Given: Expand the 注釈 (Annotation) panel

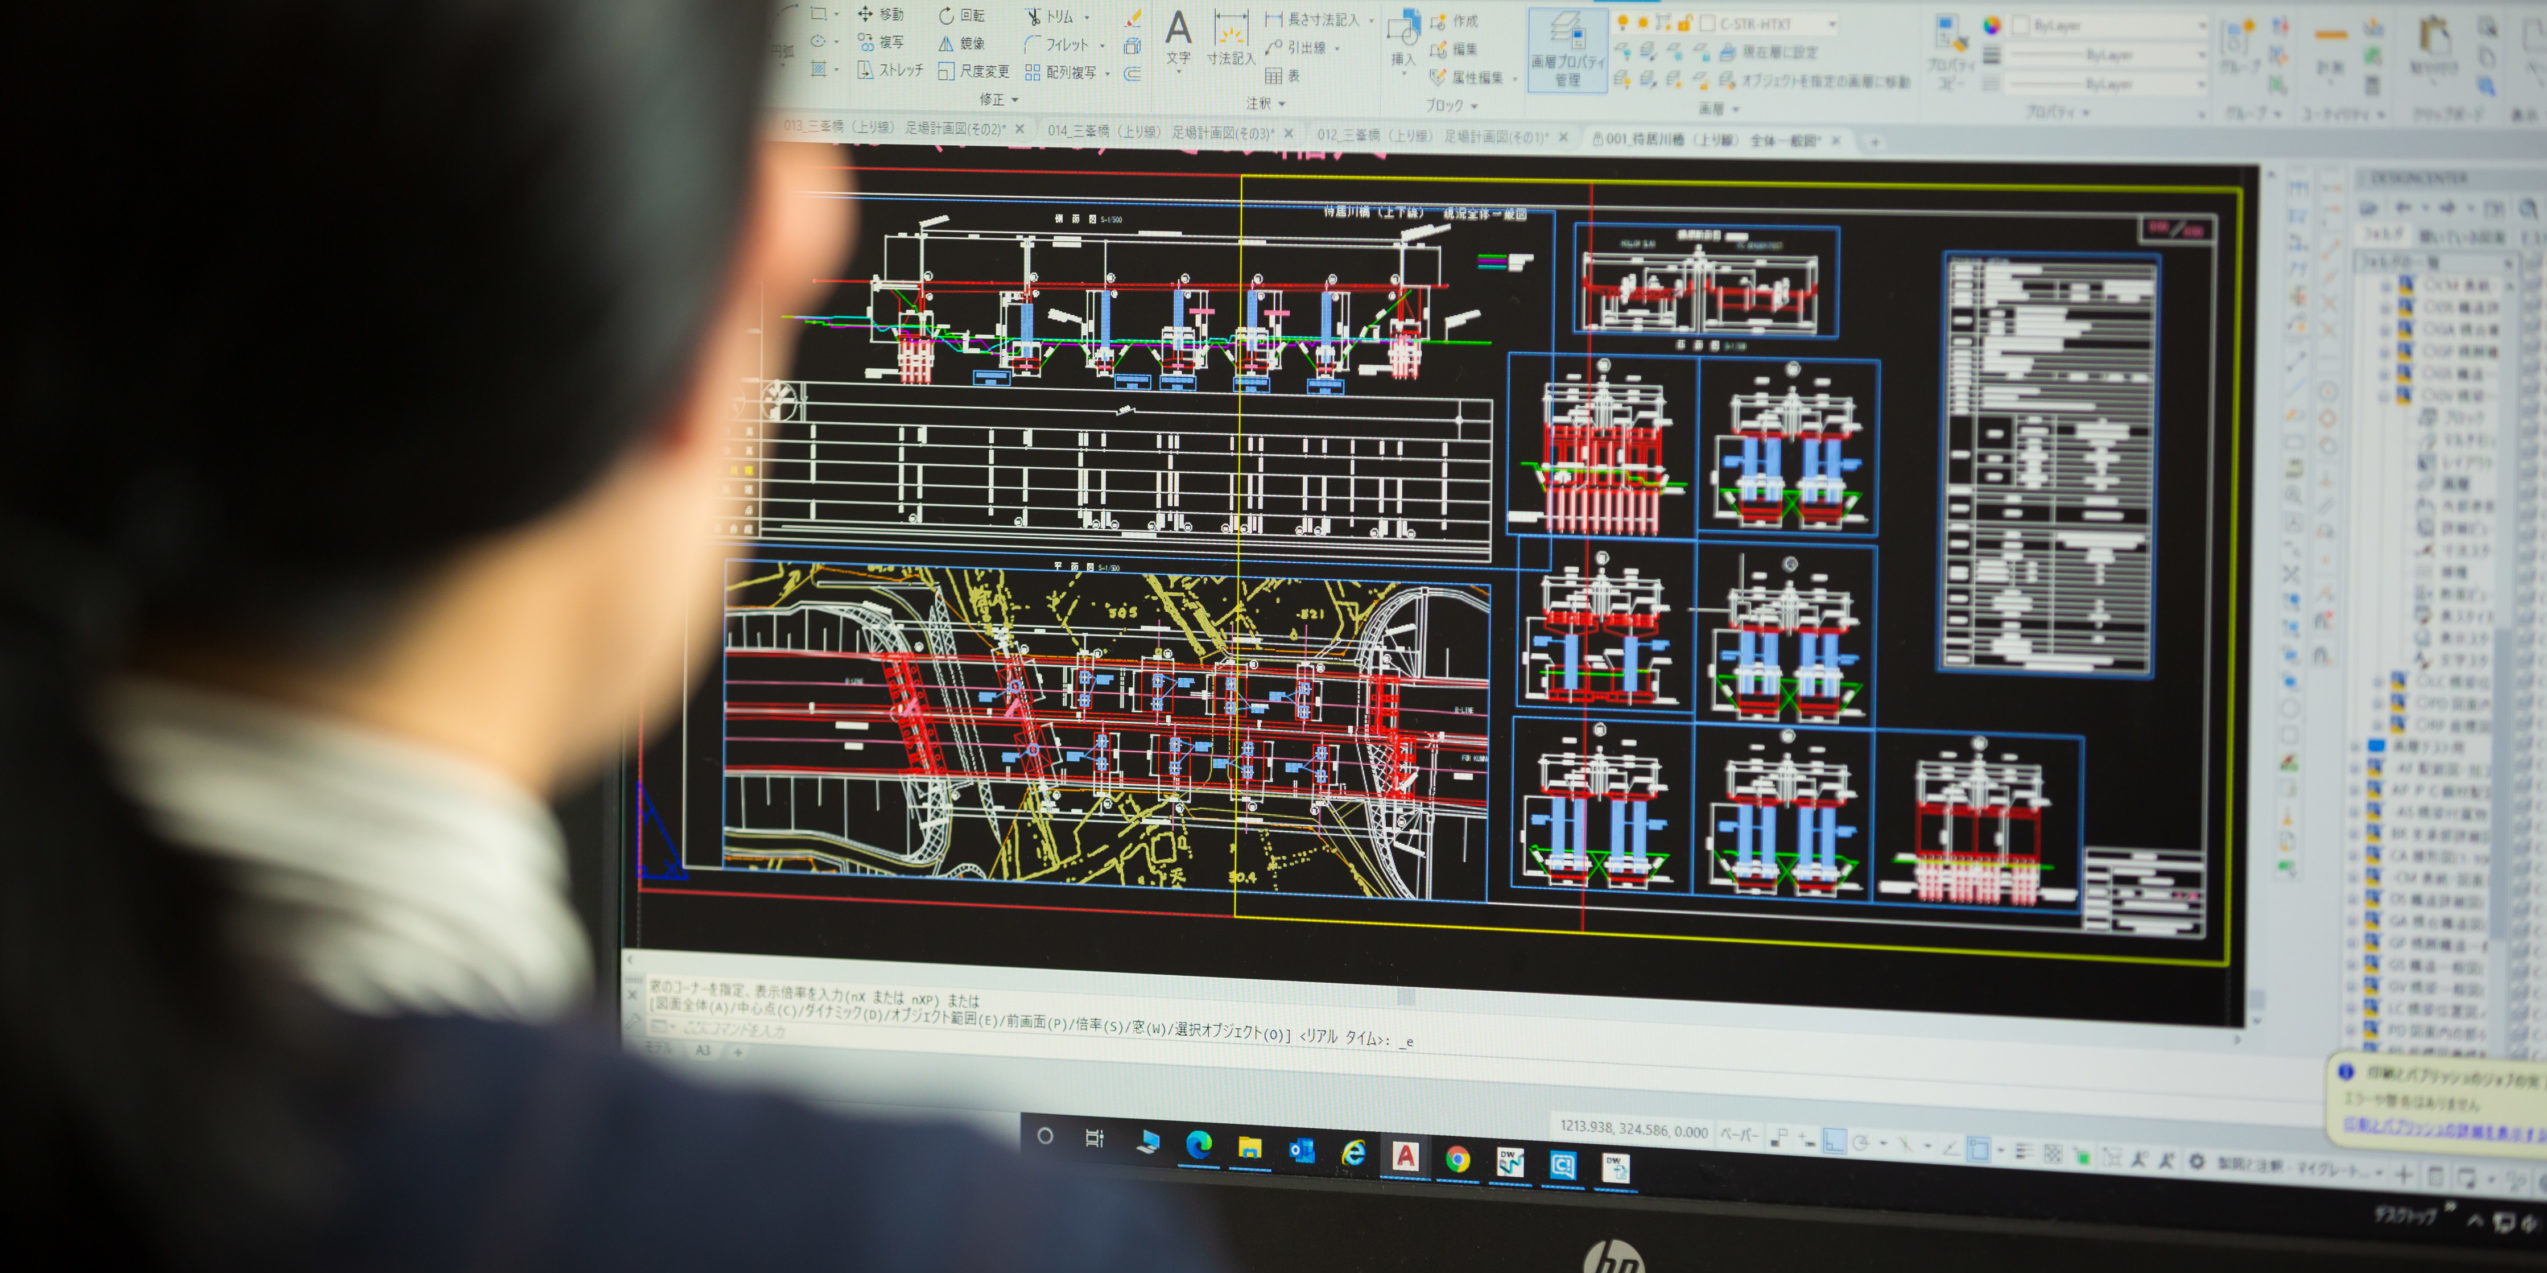Looking at the screenshot, I should point(1265,104).
